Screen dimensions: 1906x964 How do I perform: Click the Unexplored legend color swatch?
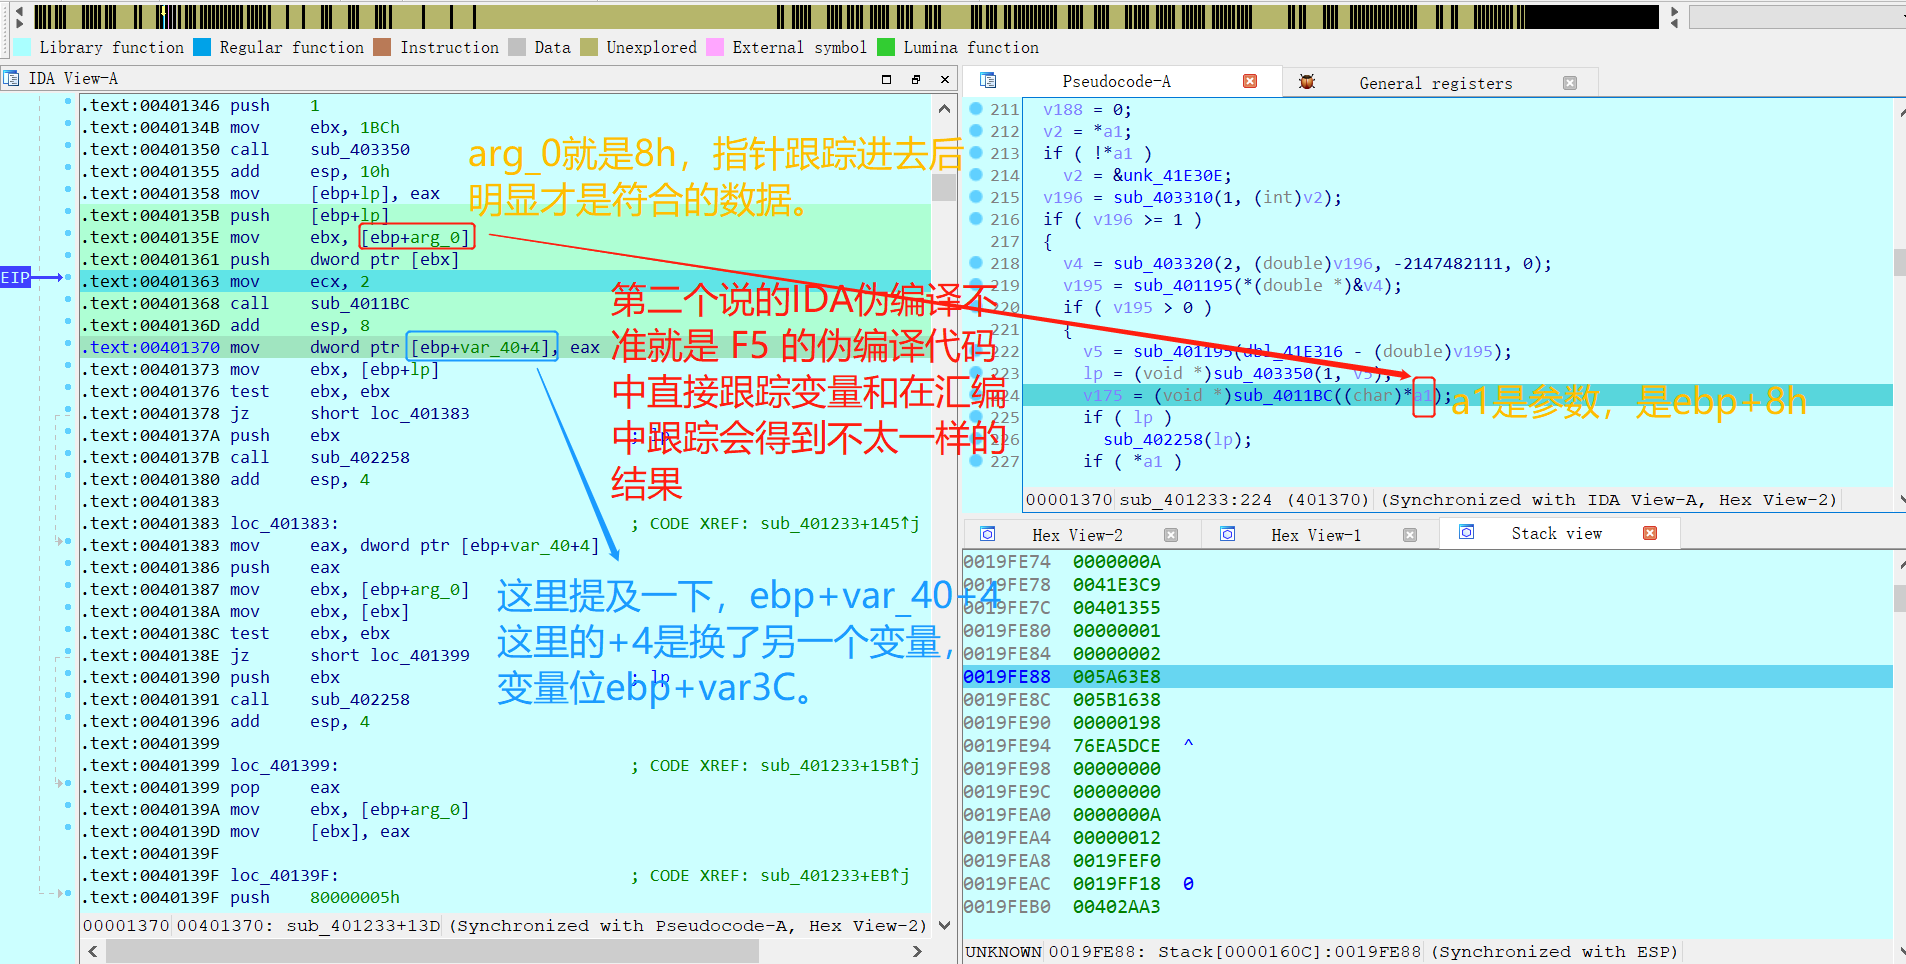[589, 47]
